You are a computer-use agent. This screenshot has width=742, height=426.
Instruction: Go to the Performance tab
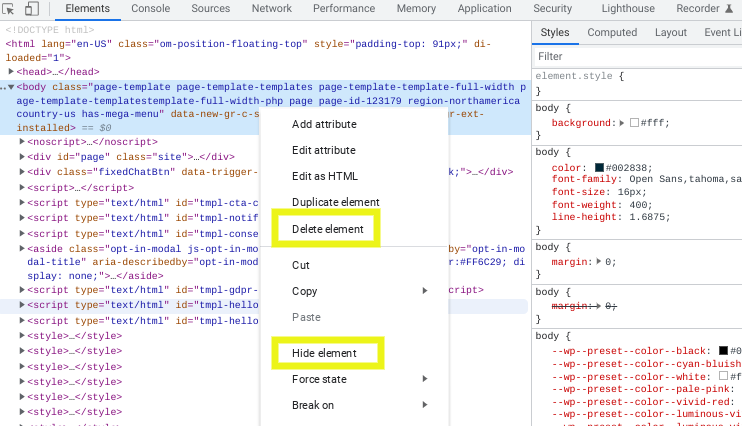[x=344, y=9]
